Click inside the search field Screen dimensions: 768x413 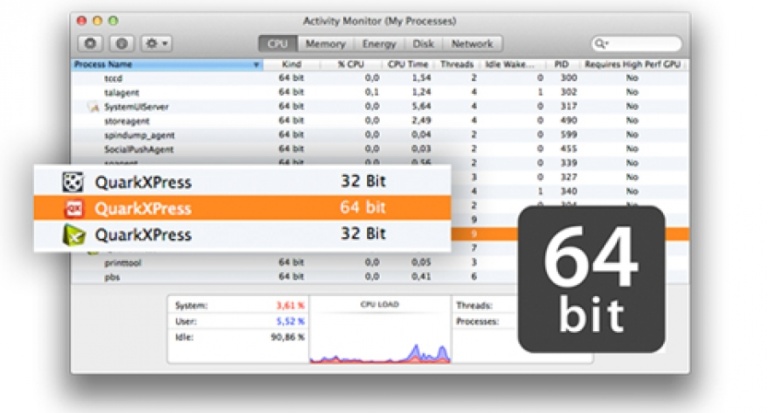(x=640, y=44)
